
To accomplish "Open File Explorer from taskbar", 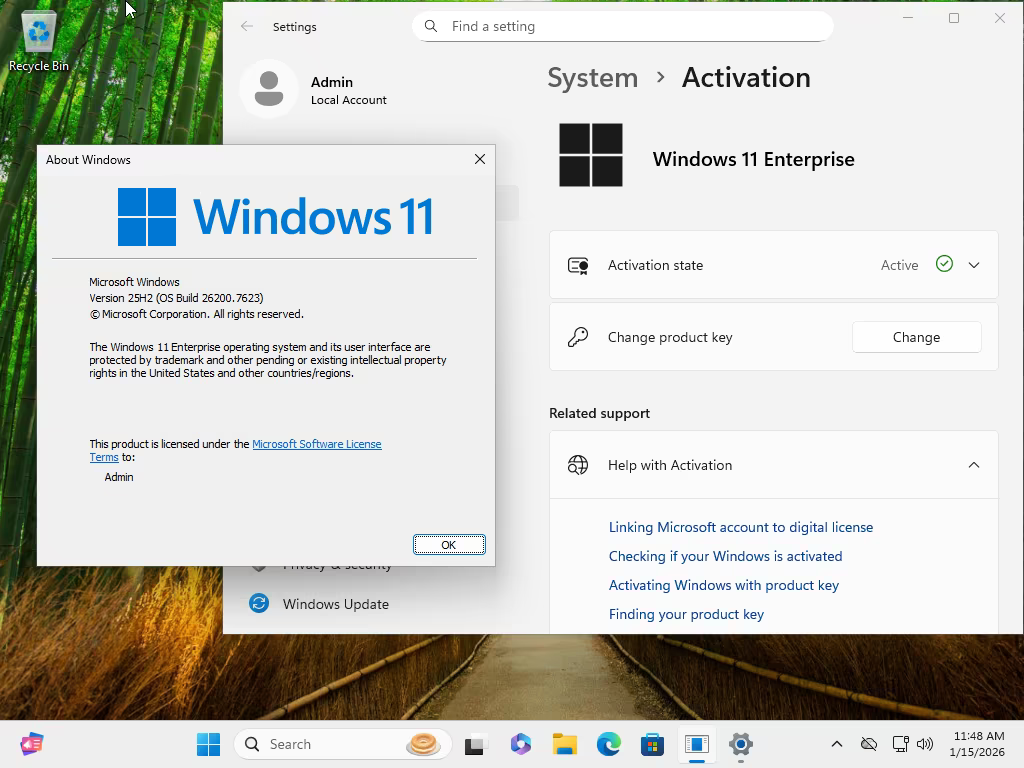I will pos(565,744).
